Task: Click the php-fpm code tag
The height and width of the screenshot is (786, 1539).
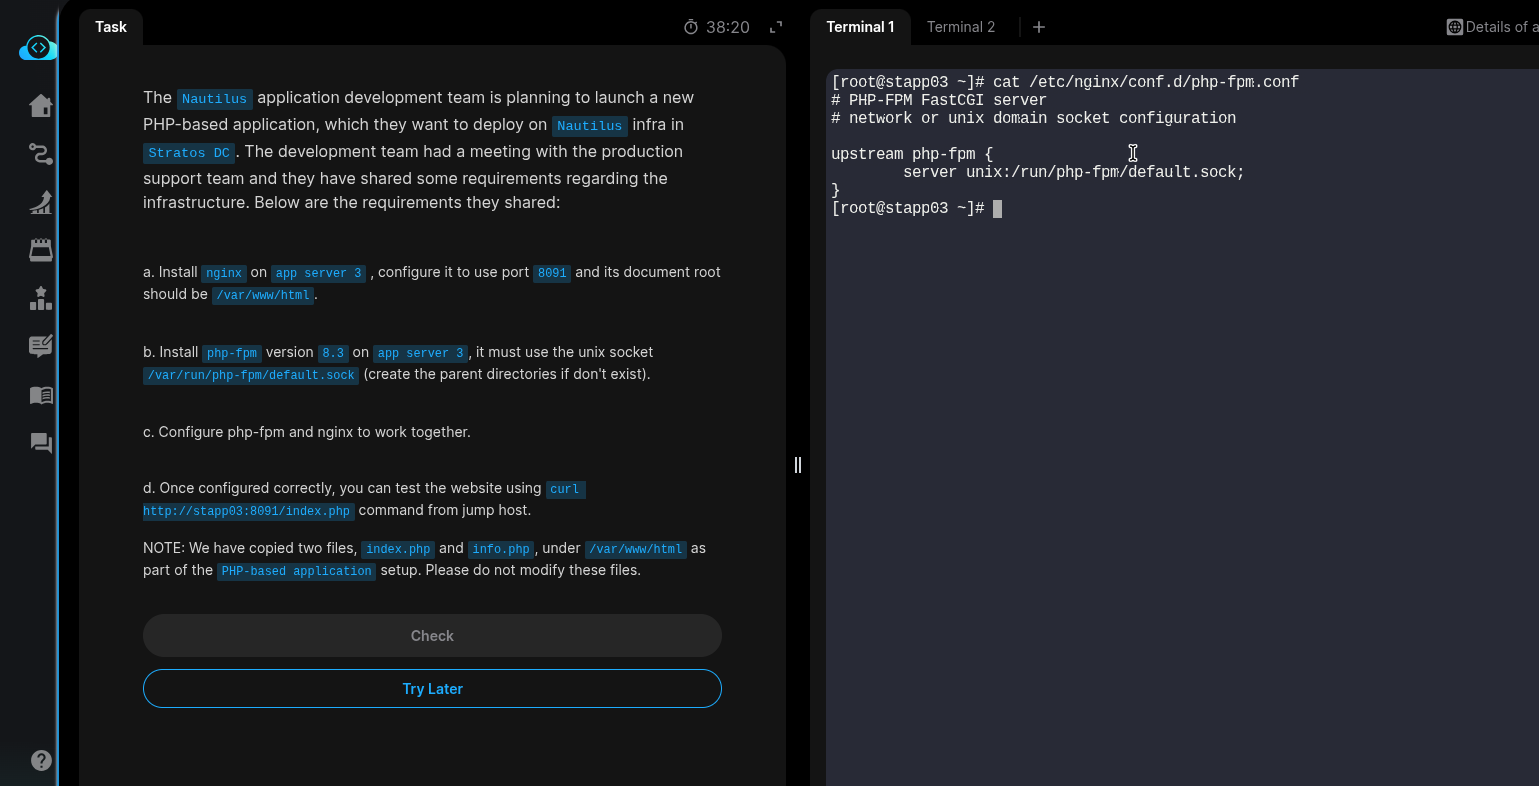Action: point(232,353)
